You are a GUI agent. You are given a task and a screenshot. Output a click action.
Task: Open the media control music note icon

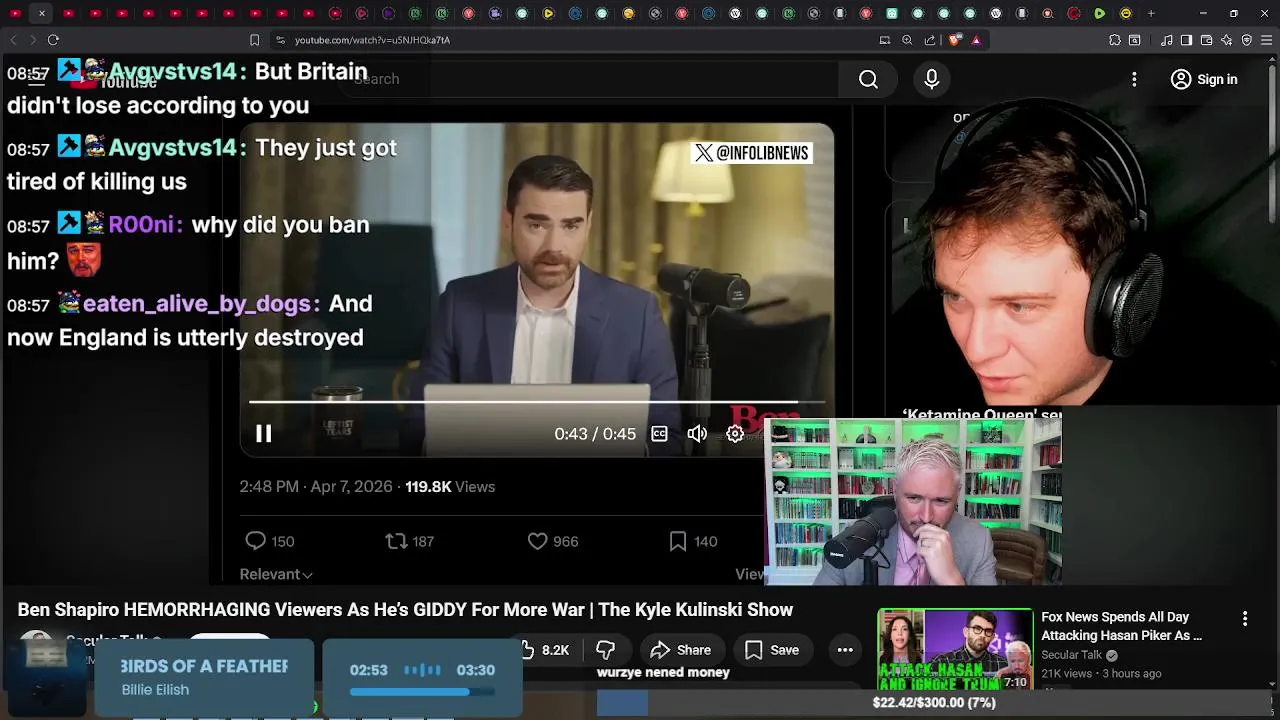[x=1167, y=40]
